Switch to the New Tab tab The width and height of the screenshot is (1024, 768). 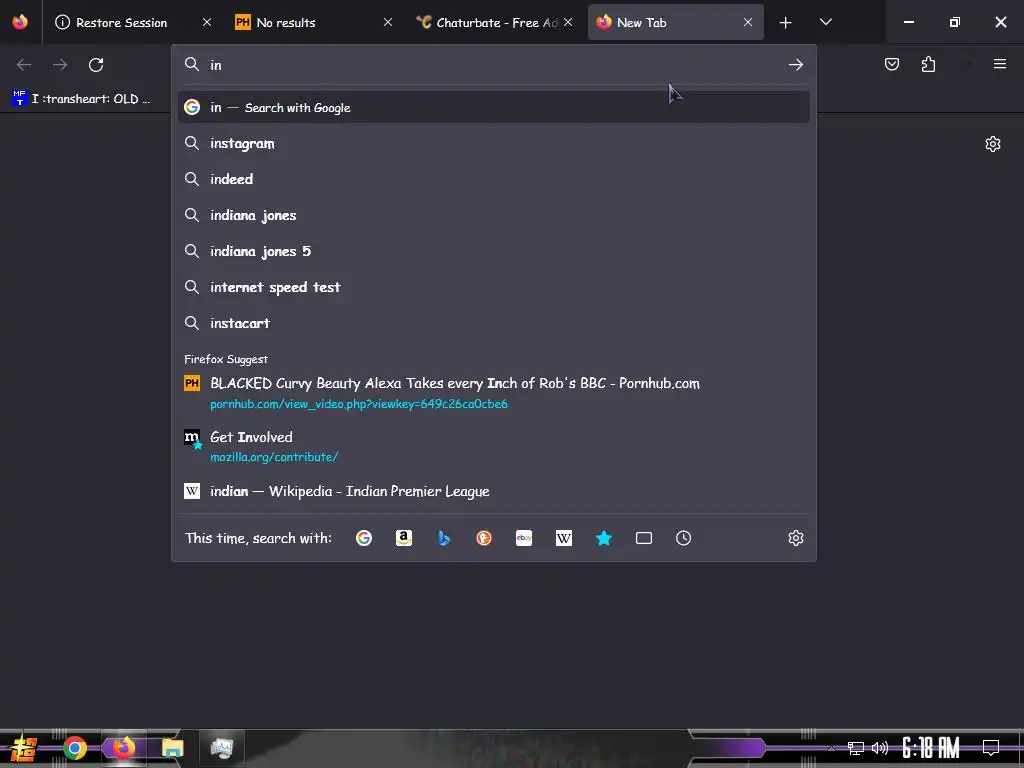point(675,23)
